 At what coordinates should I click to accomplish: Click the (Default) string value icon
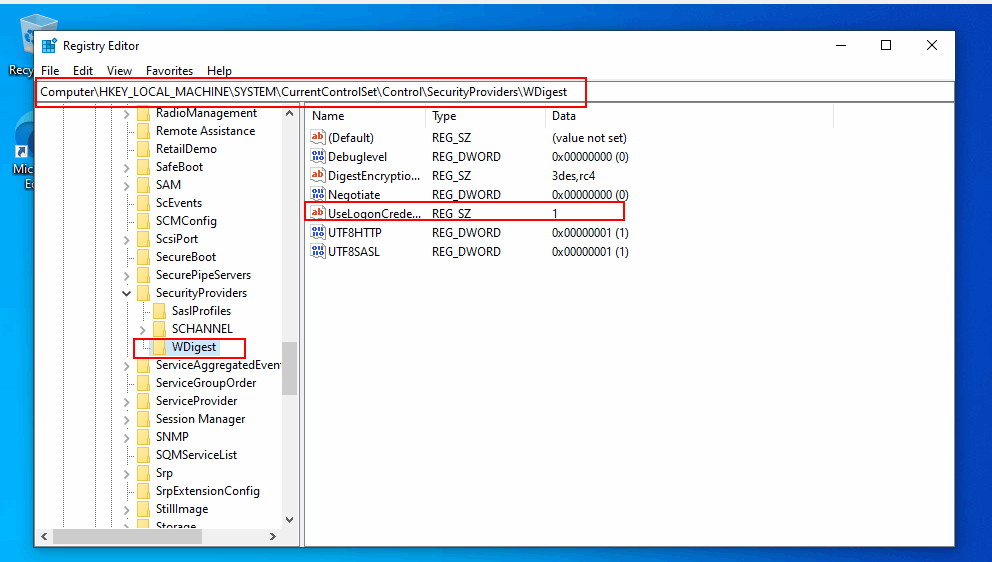[x=318, y=138]
